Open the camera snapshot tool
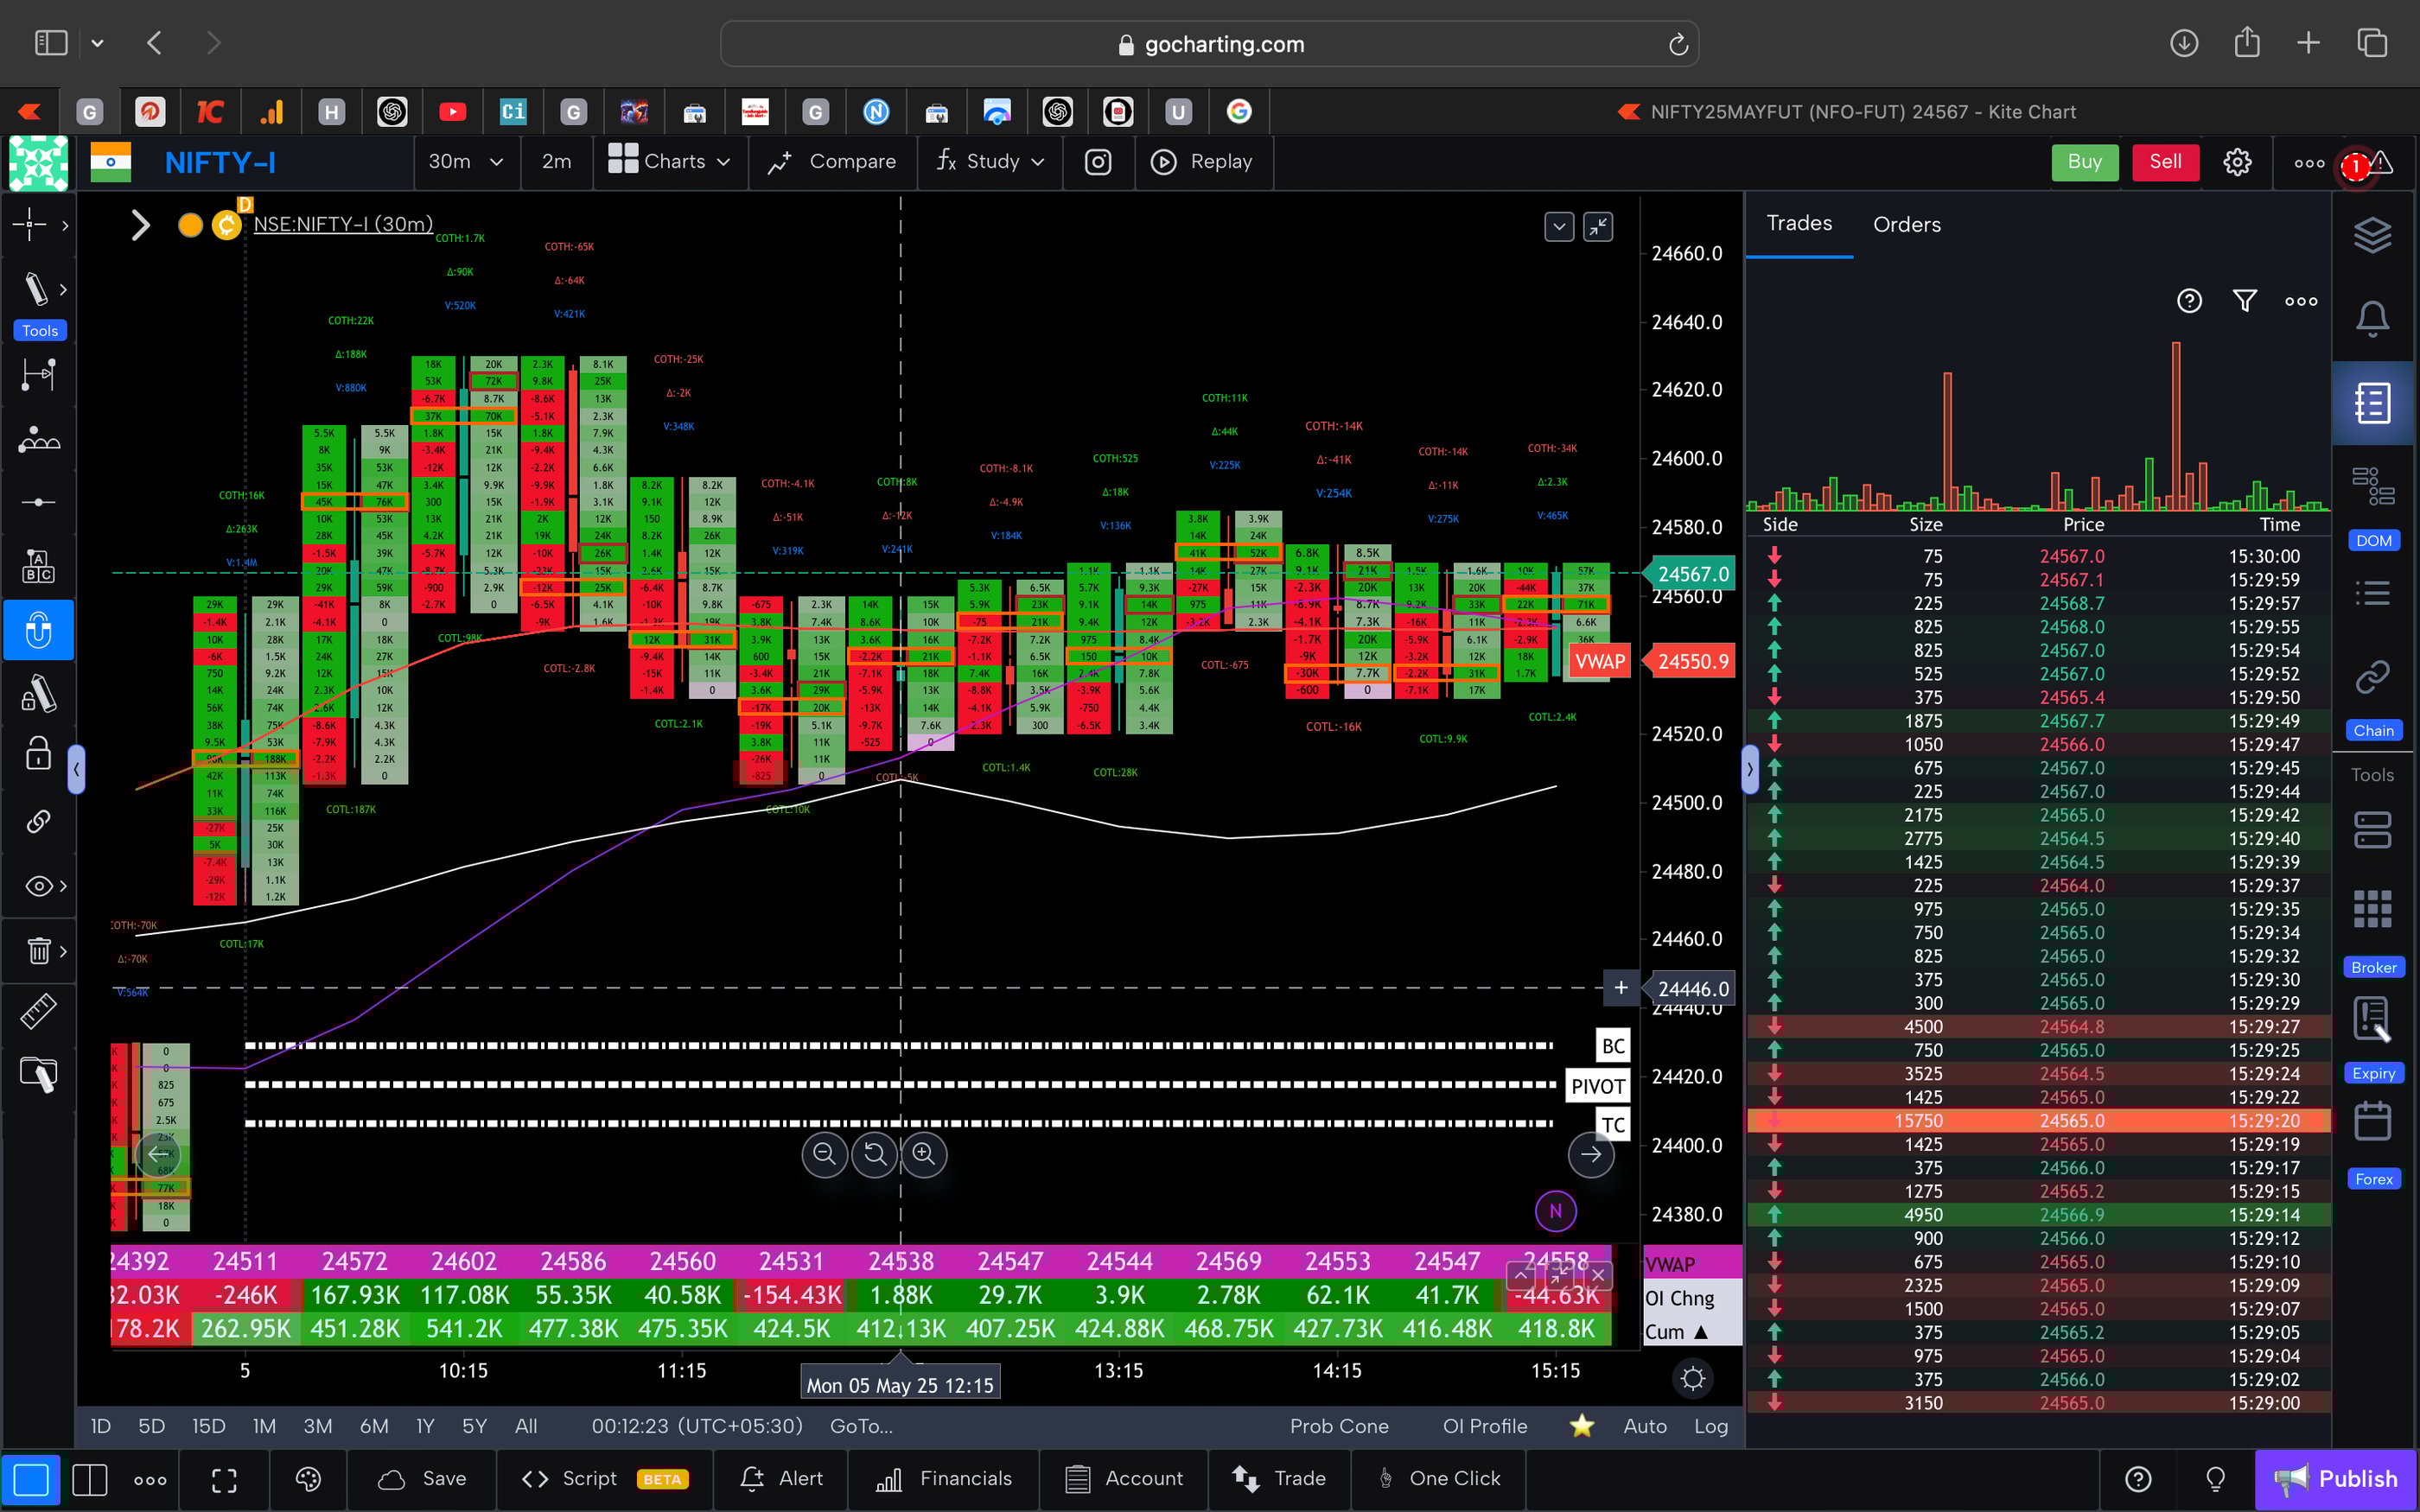Screen dimensions: 2420x1512 (x=1098, y=162)
